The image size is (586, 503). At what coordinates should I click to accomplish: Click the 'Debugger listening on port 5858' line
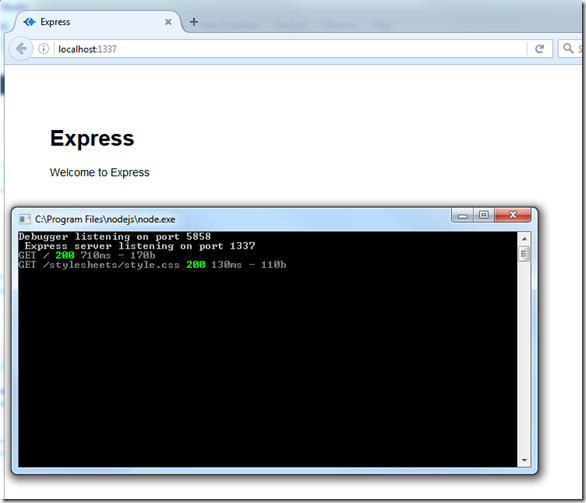pyautogui.click(x=115, y=237)
